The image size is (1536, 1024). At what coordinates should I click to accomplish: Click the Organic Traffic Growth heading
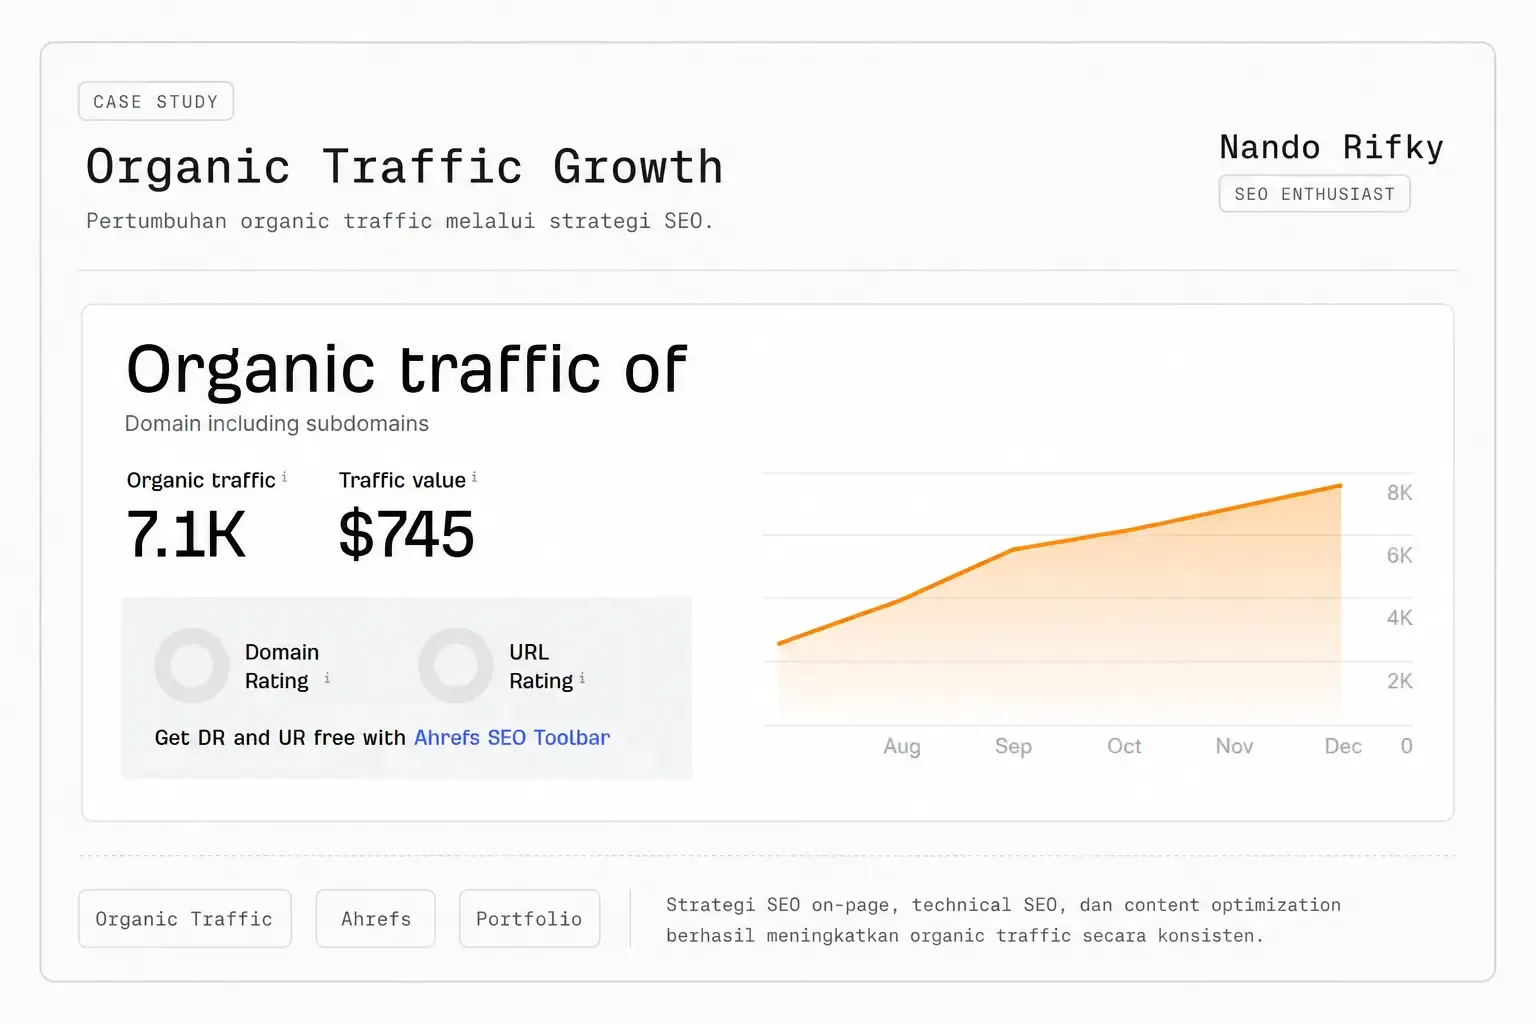404,167
